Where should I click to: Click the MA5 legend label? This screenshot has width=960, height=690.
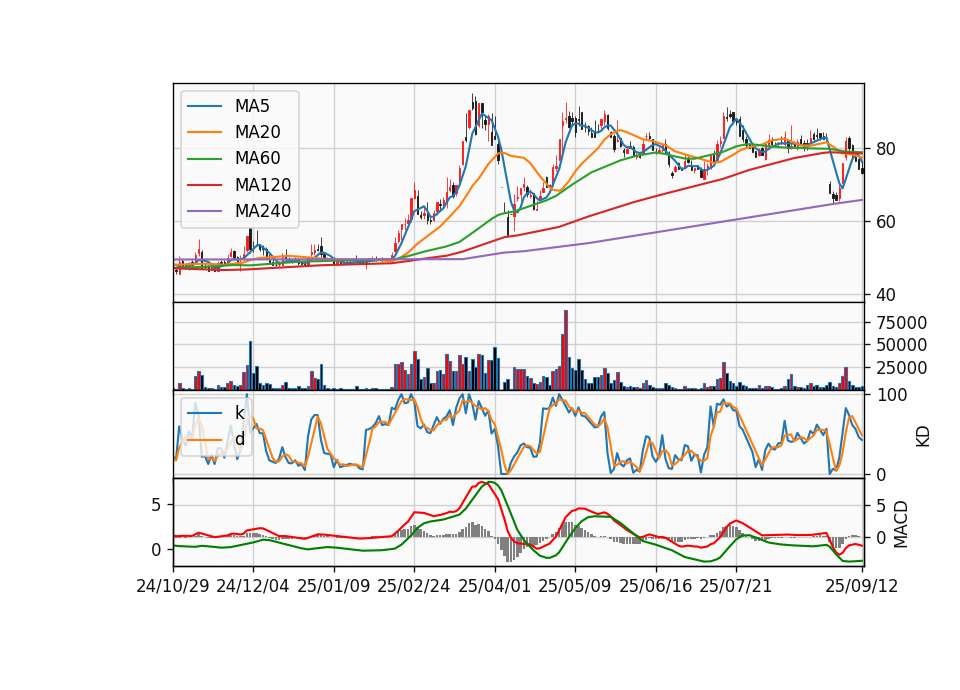(252, 106)
